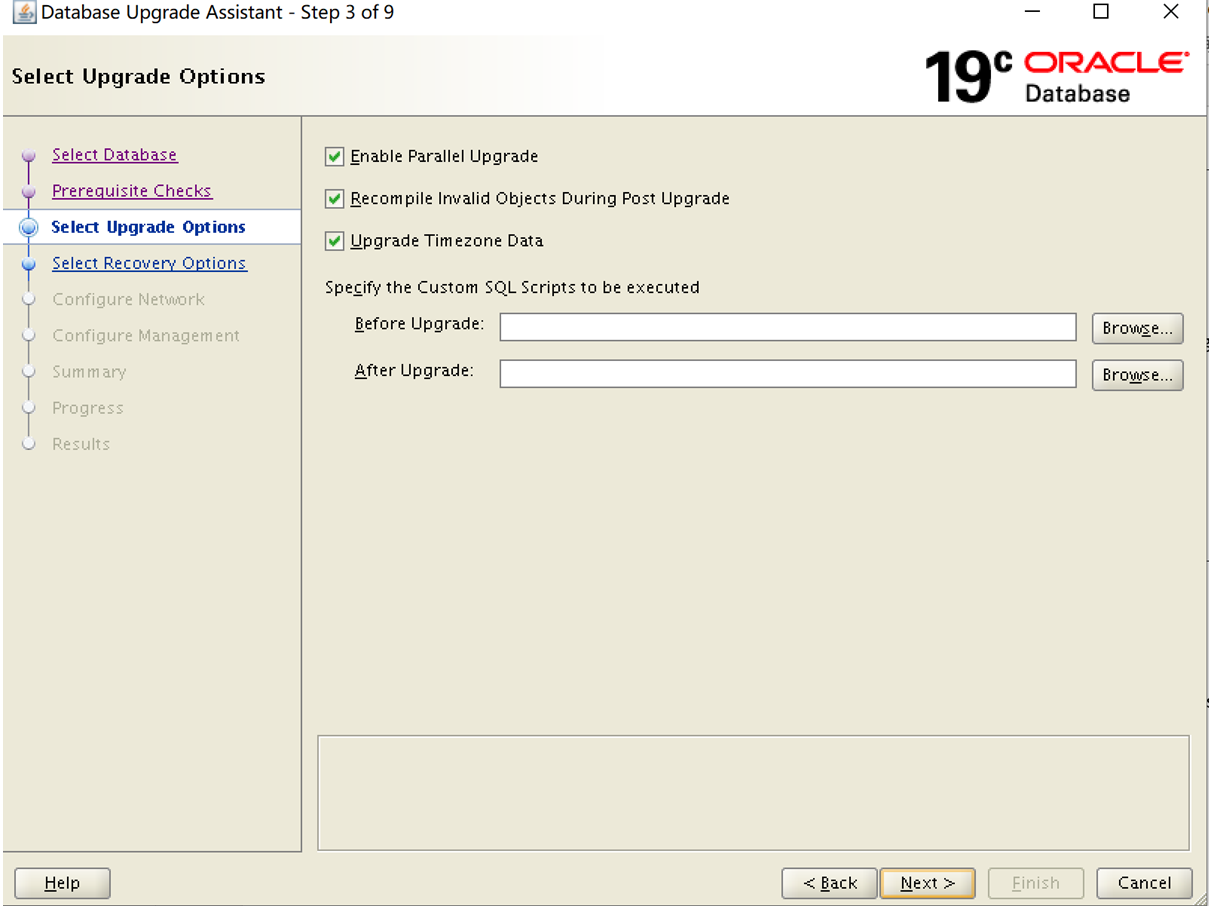
Task: Click the After Upgrade script field
Action: tap(788, 374)
